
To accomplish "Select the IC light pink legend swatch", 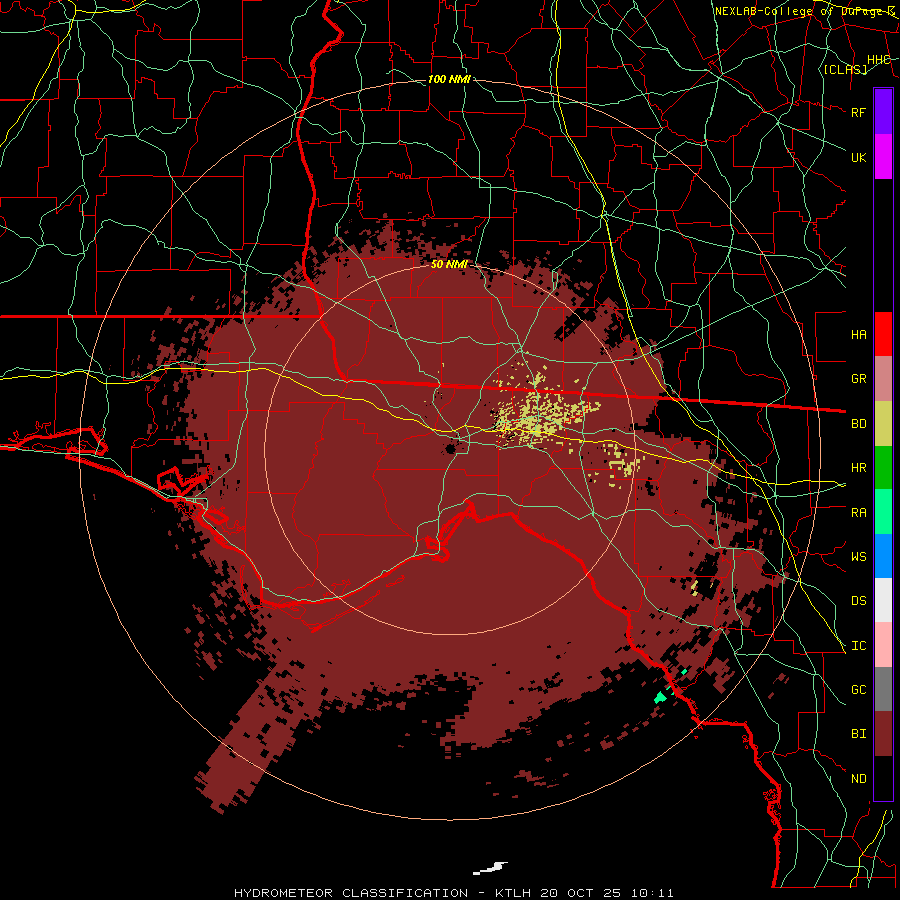I will pos(883,645).
